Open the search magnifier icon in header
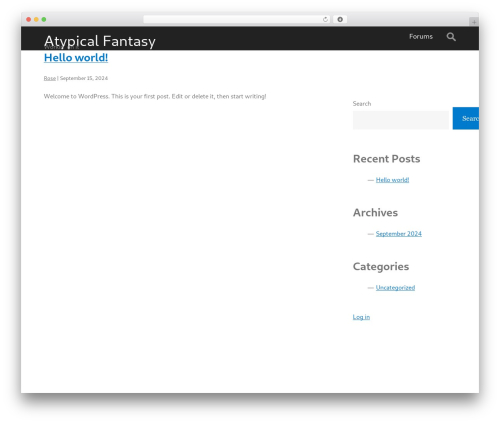This screenshot has height=423, width=500. pyautogui.click(x=451, y=37)
